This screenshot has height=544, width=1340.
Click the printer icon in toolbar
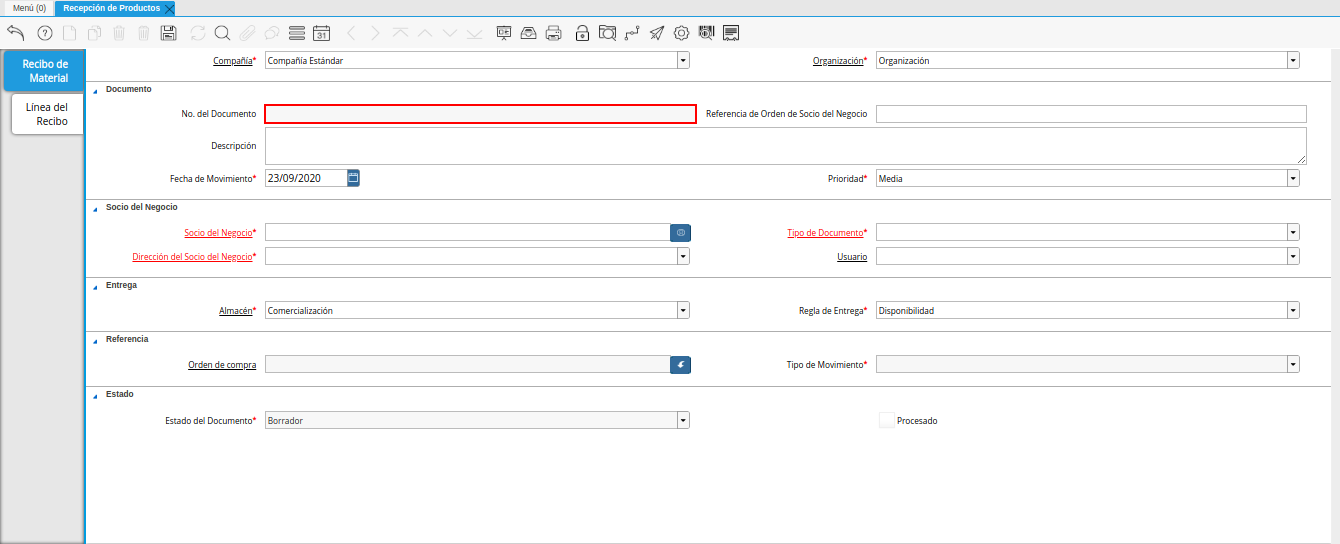click(554, 33)
